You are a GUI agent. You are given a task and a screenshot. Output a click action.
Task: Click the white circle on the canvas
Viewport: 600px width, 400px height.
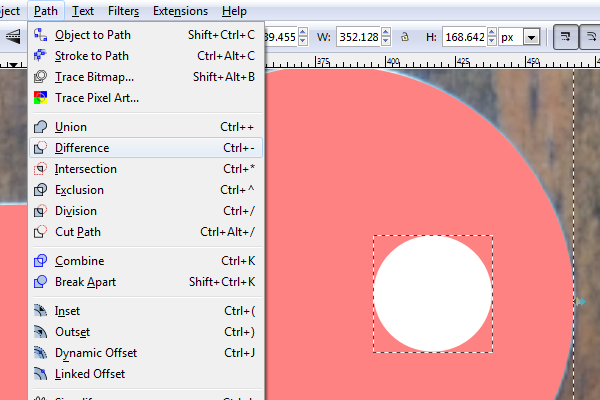pyautogui.click(x=433, y=294)
